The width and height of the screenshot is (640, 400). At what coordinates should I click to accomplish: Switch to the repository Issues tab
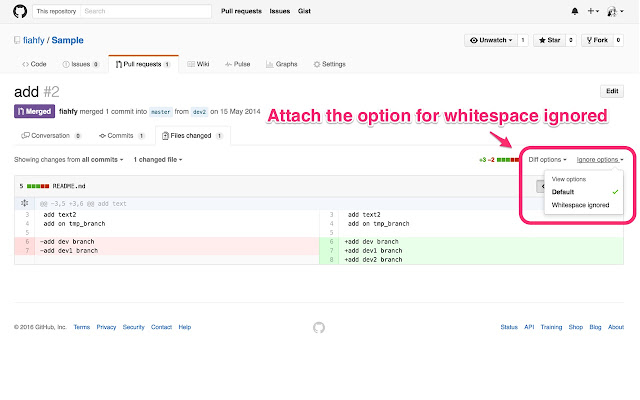click(80, 64)
